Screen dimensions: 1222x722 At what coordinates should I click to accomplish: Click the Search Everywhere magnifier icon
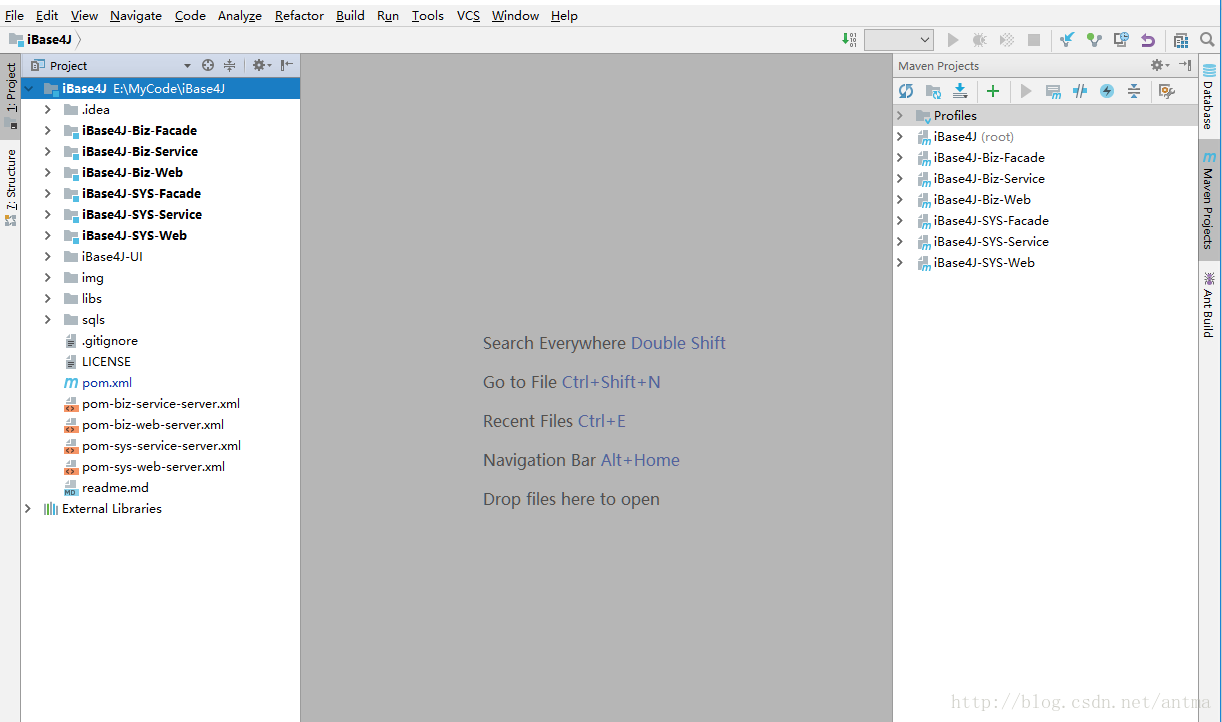click(x=1207, y=40)
